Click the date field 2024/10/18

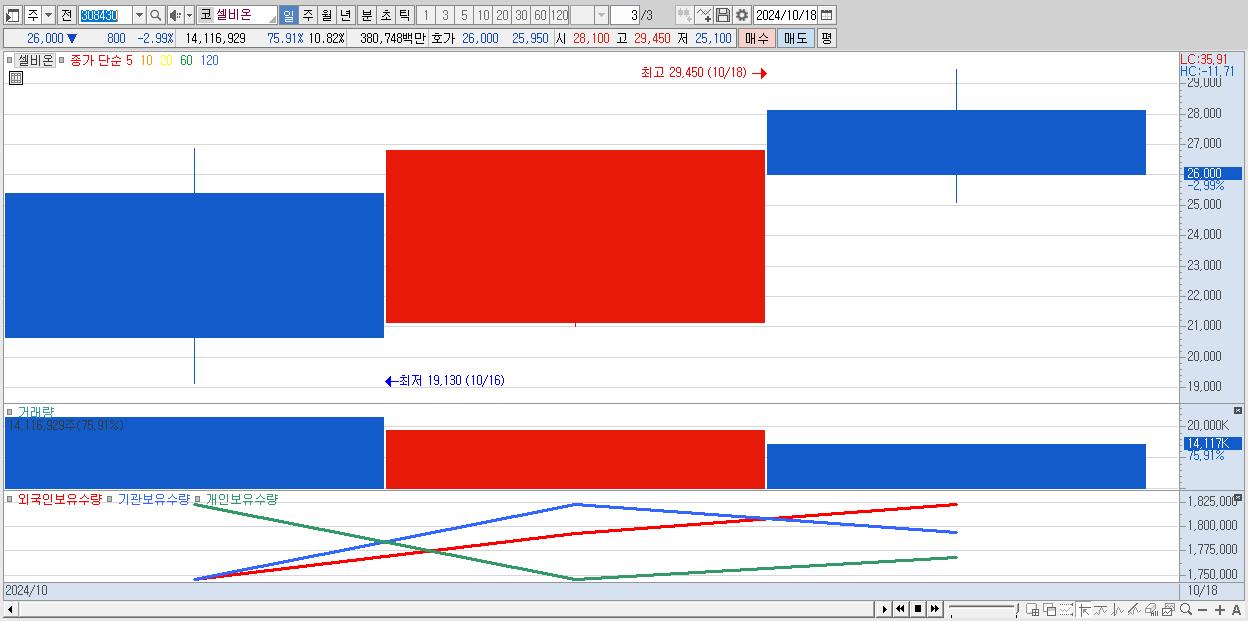[x=786, y=15]
